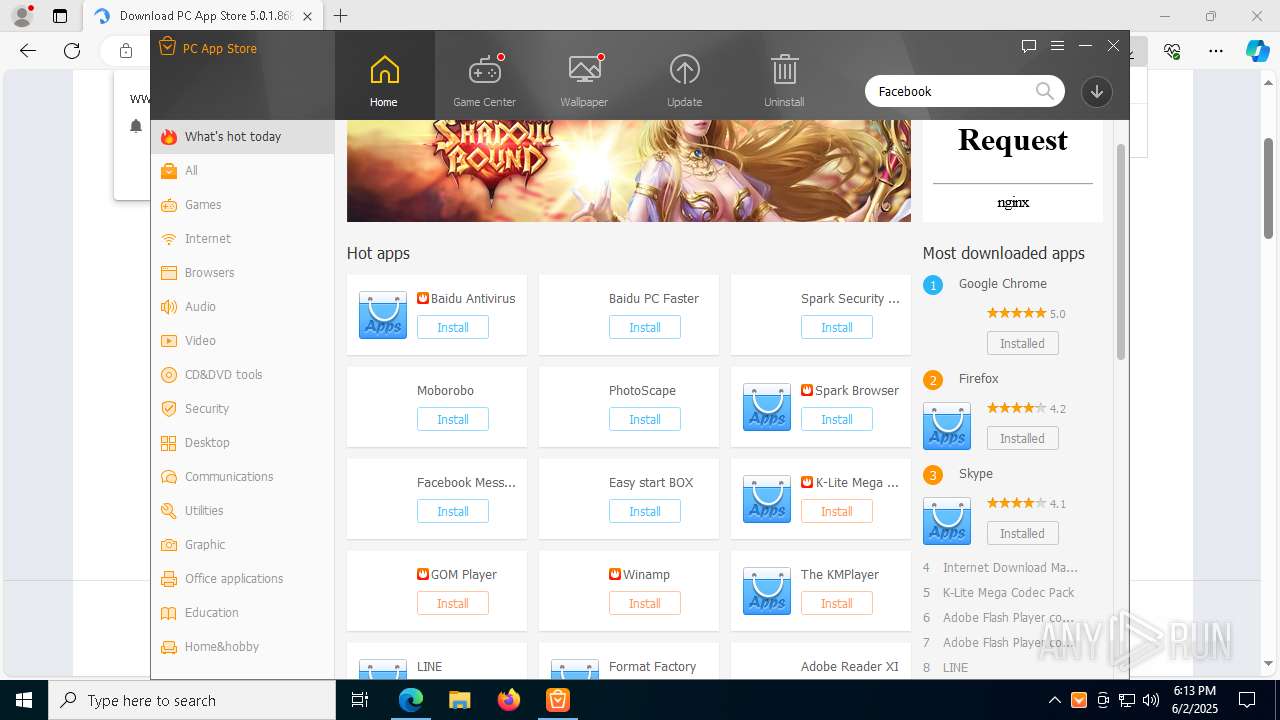Open Edge Copilot icon
1280x720 pixels.
(1257, 51)
